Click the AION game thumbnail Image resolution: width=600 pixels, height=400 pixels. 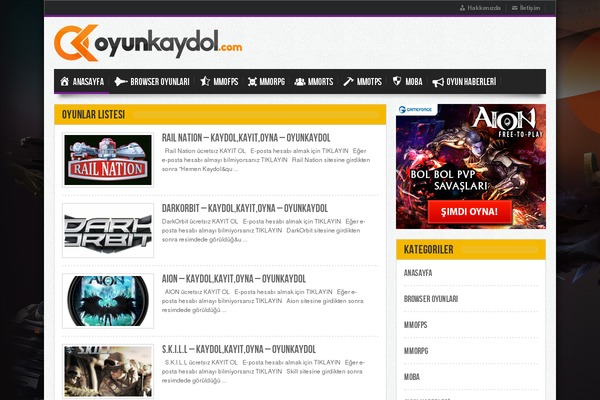click(x=108, y=301)
